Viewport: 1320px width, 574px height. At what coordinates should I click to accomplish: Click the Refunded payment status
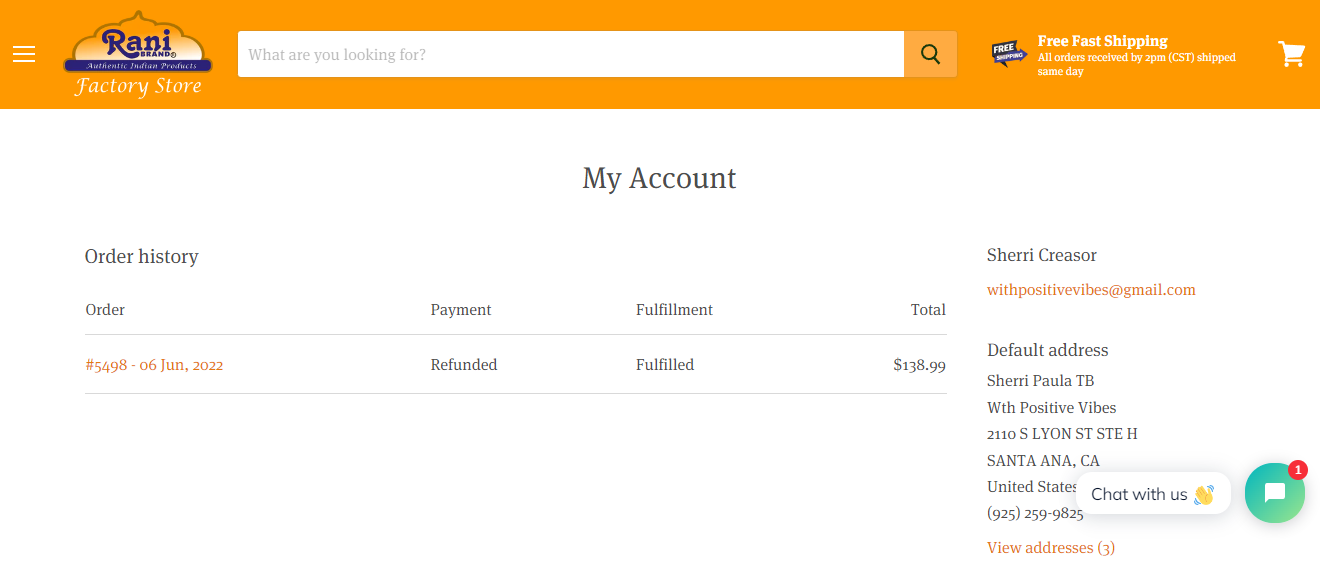[464, 365]
